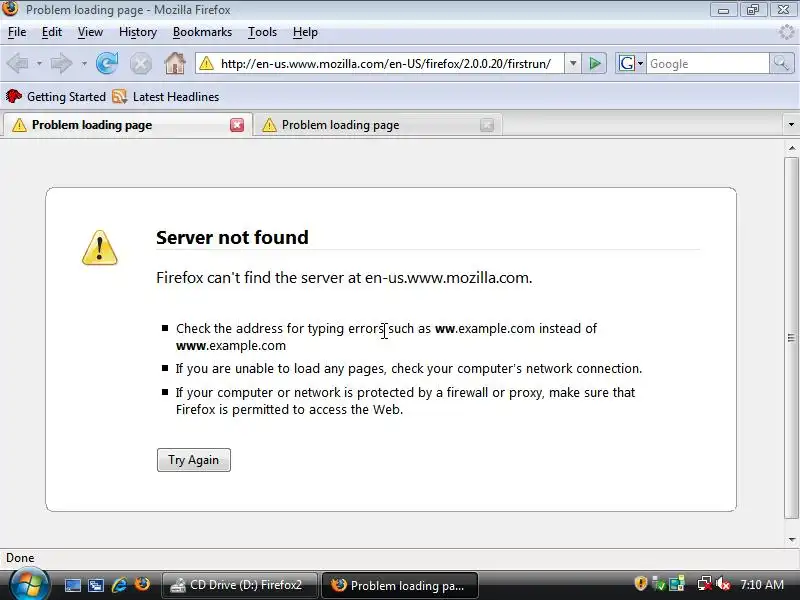Switch to the first Problem loading page tab
This screenshot has height=600, width=800.
127,125
